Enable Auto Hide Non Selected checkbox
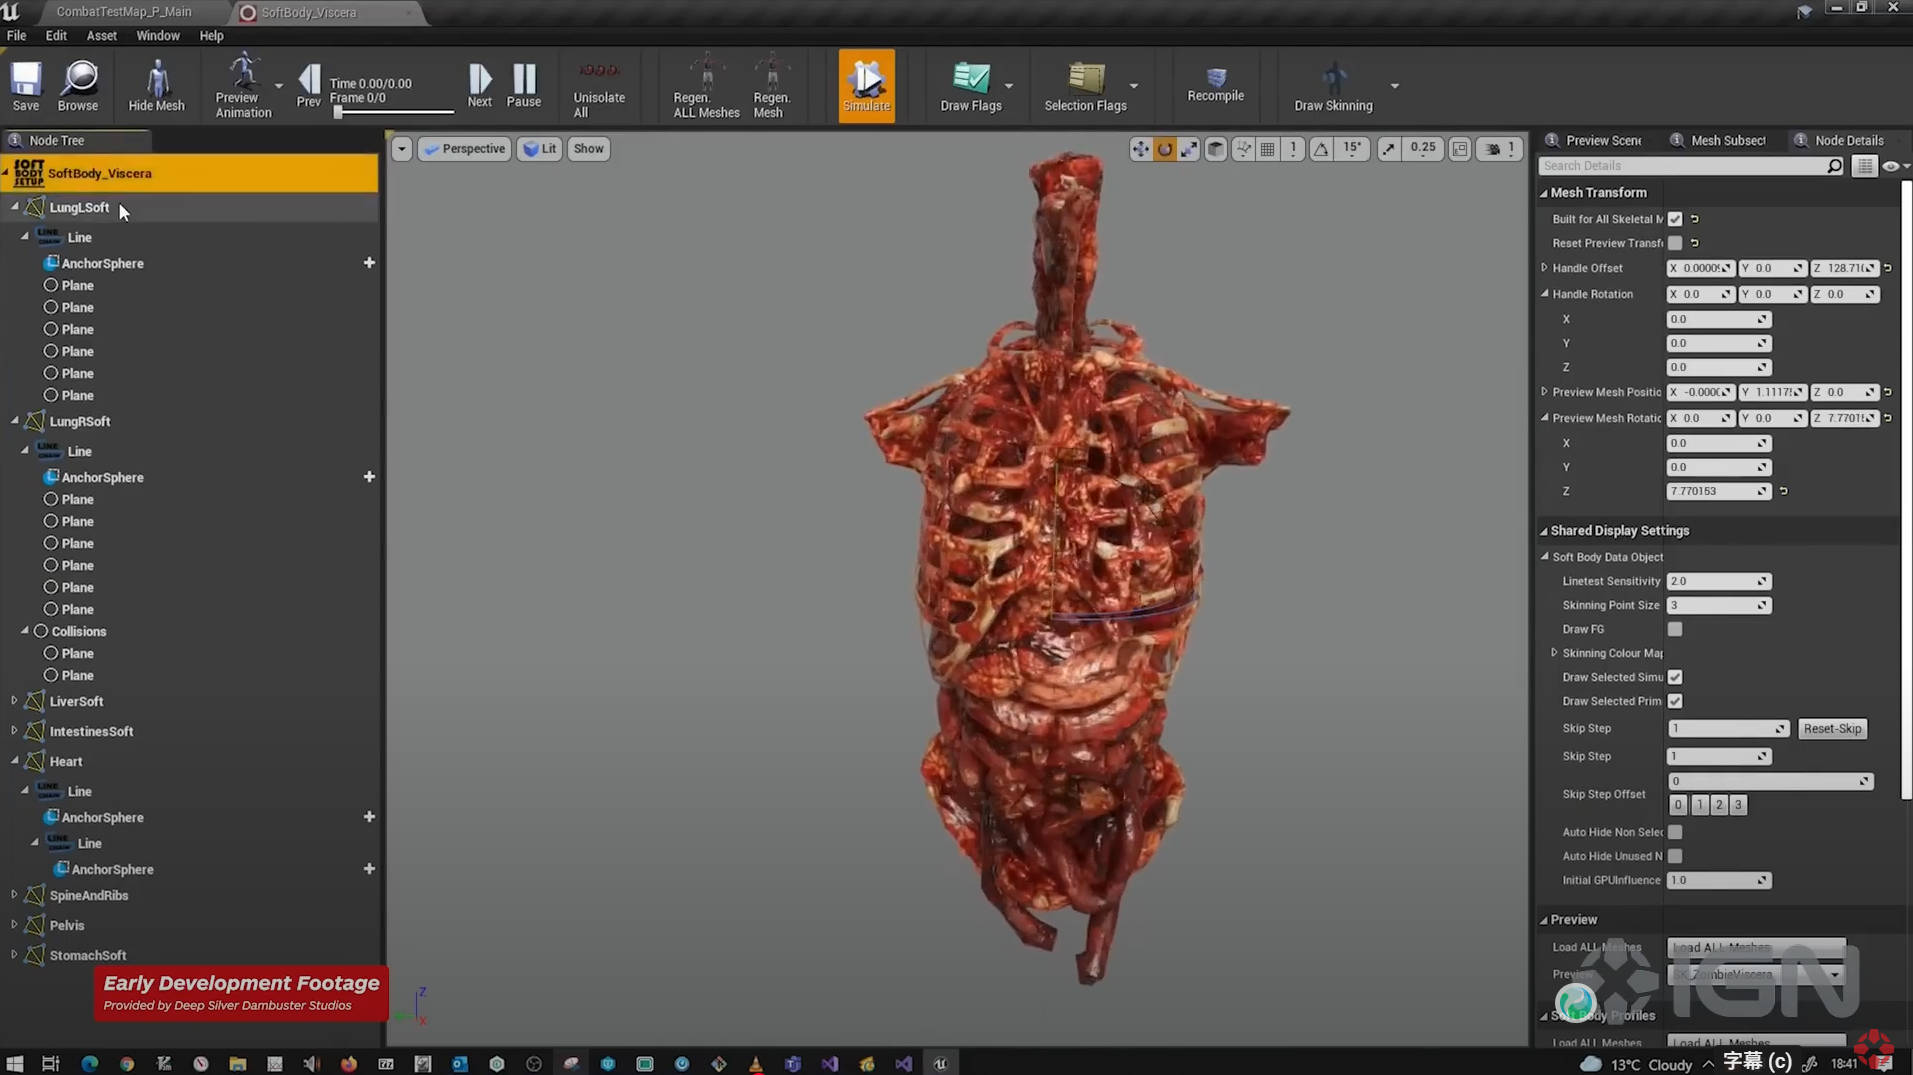Viewport: 1913px width, 1075px height. [x=1675, y=832]
